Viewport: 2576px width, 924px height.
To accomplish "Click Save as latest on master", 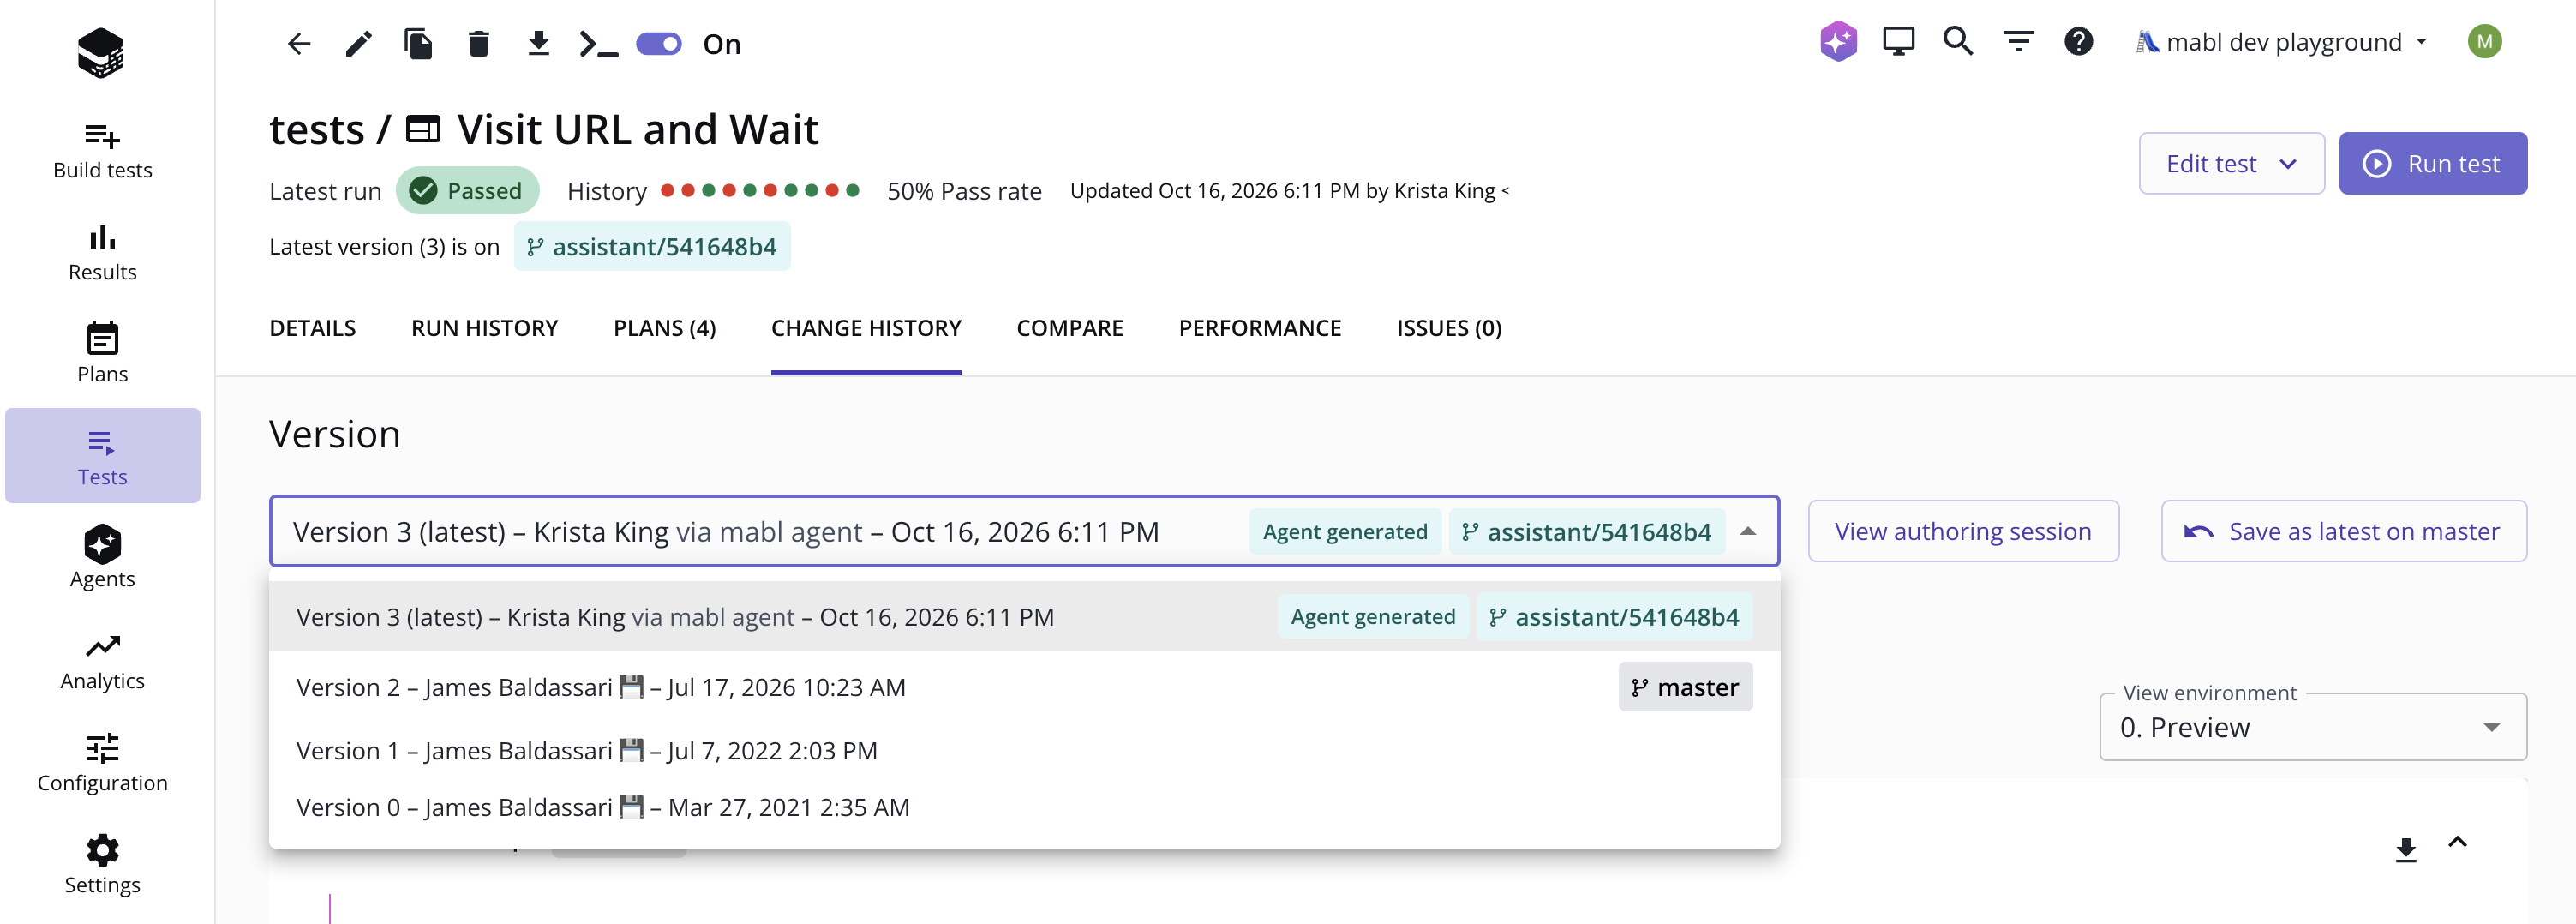I will pyautogui.click(x=2343, y=531).
